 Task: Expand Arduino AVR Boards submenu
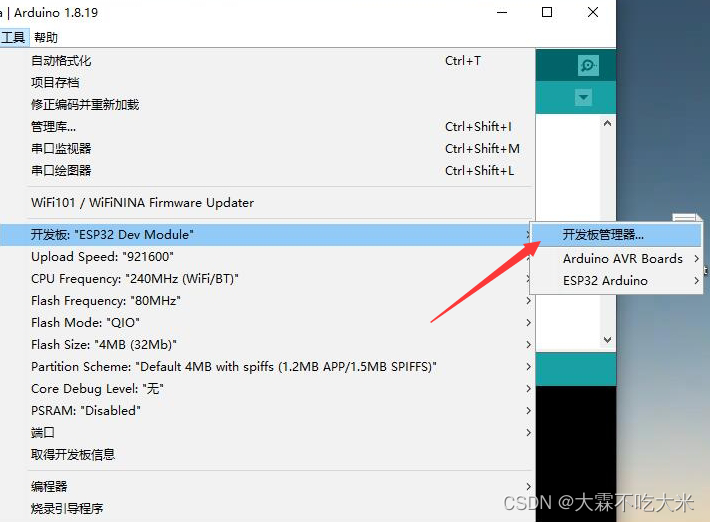[x=616, y=259]
